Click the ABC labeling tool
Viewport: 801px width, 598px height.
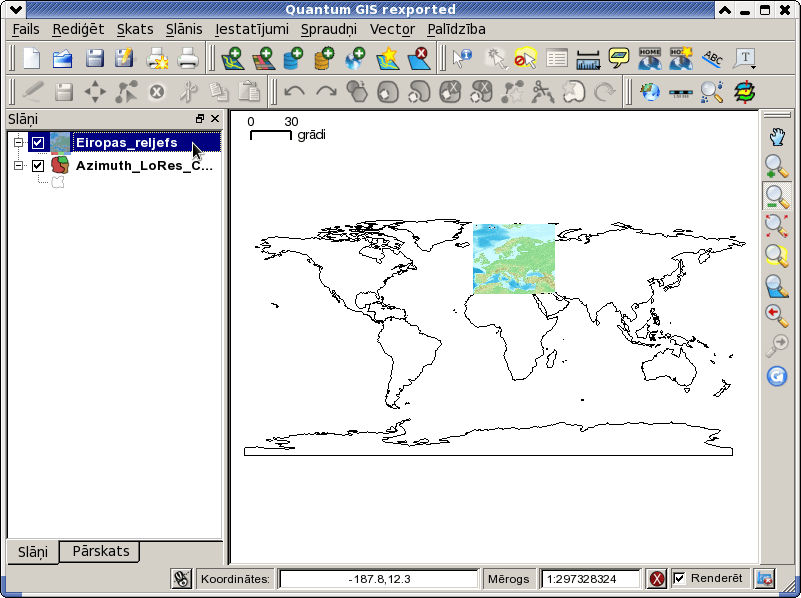pos(712,58)
